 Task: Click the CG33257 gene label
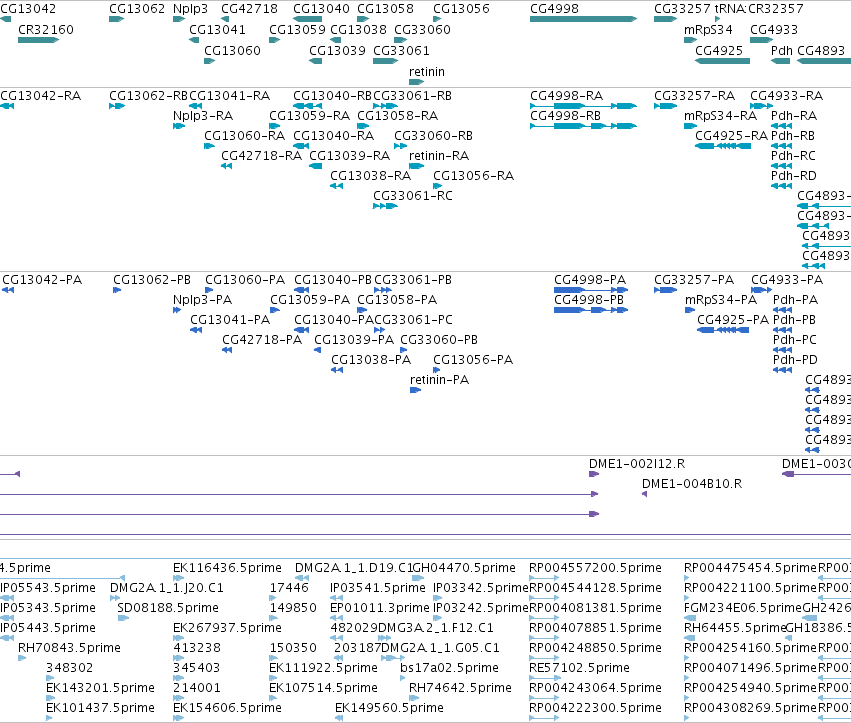pyautogui.click(x=682, y=9)
